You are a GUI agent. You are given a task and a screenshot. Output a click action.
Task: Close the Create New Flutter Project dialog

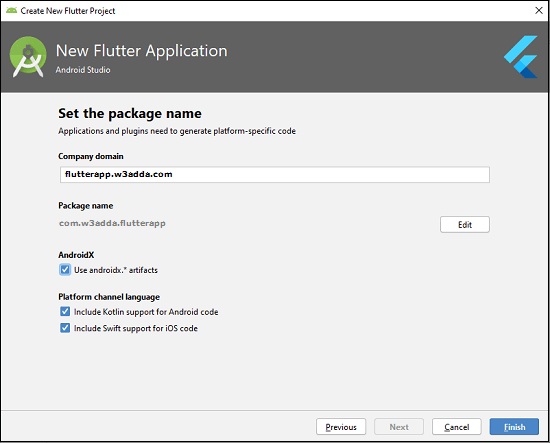click(x=539, y=11)
